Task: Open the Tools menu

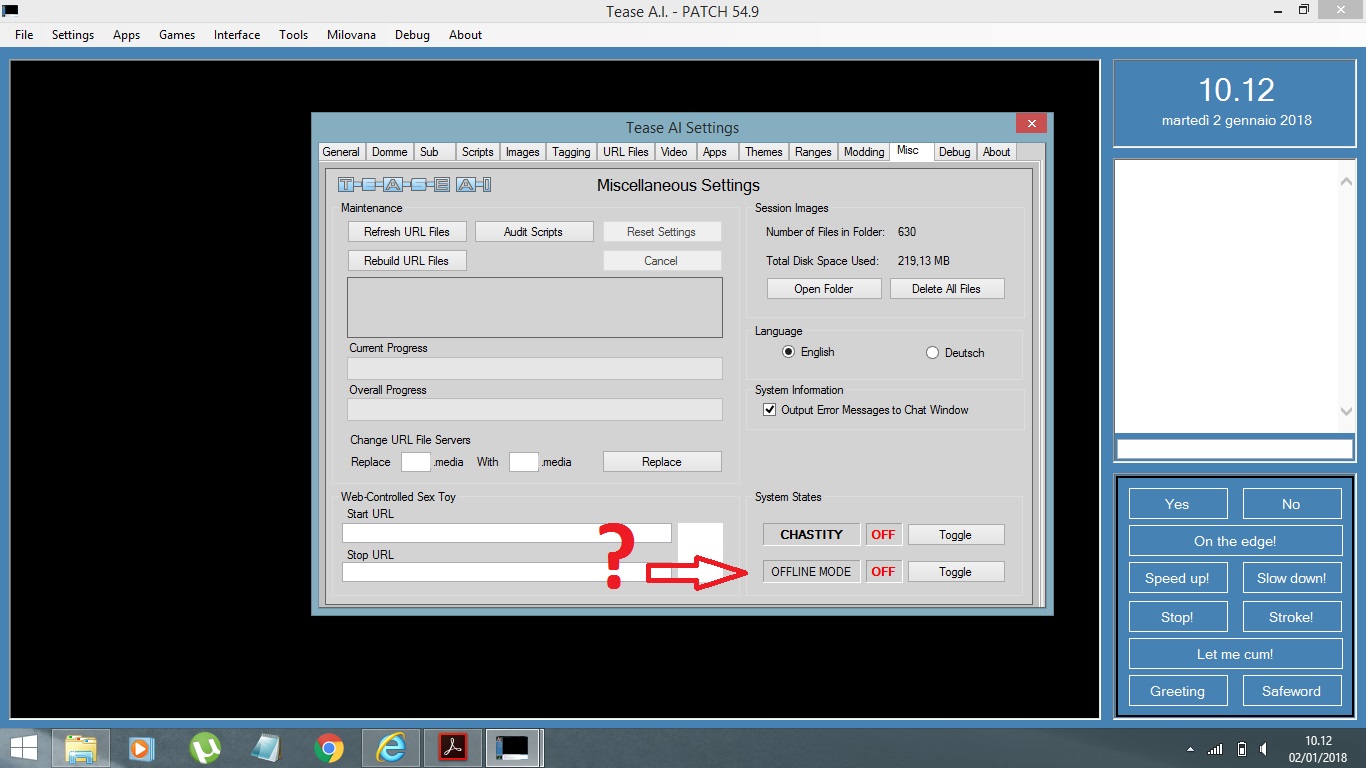Action: (x=294, y=35)
